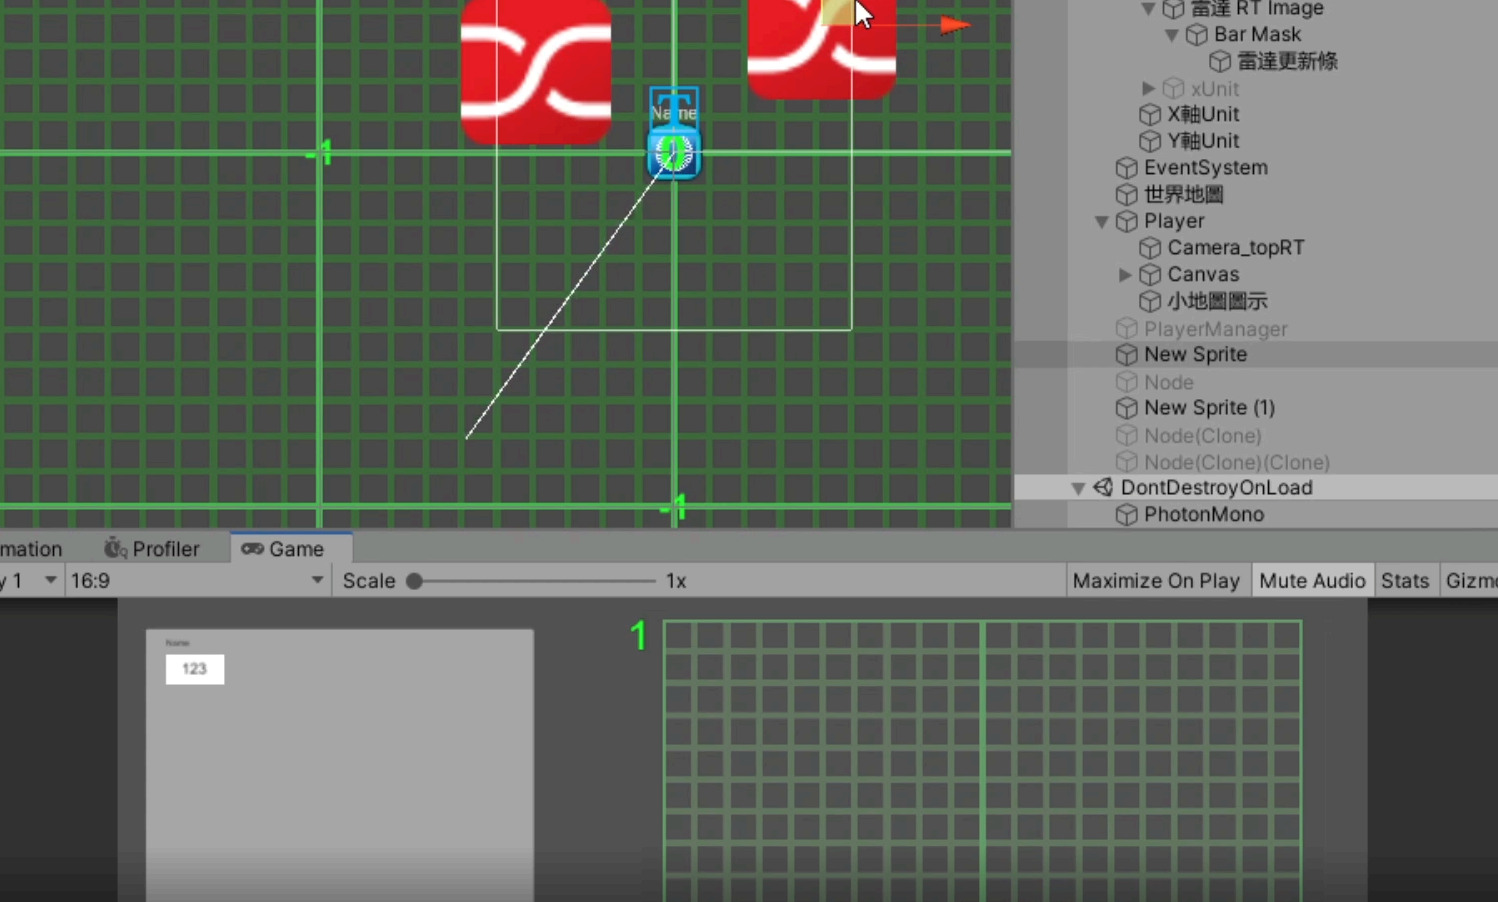Click the cube icon beside New Sprite
The image size is (1498, 902).
1127,354
